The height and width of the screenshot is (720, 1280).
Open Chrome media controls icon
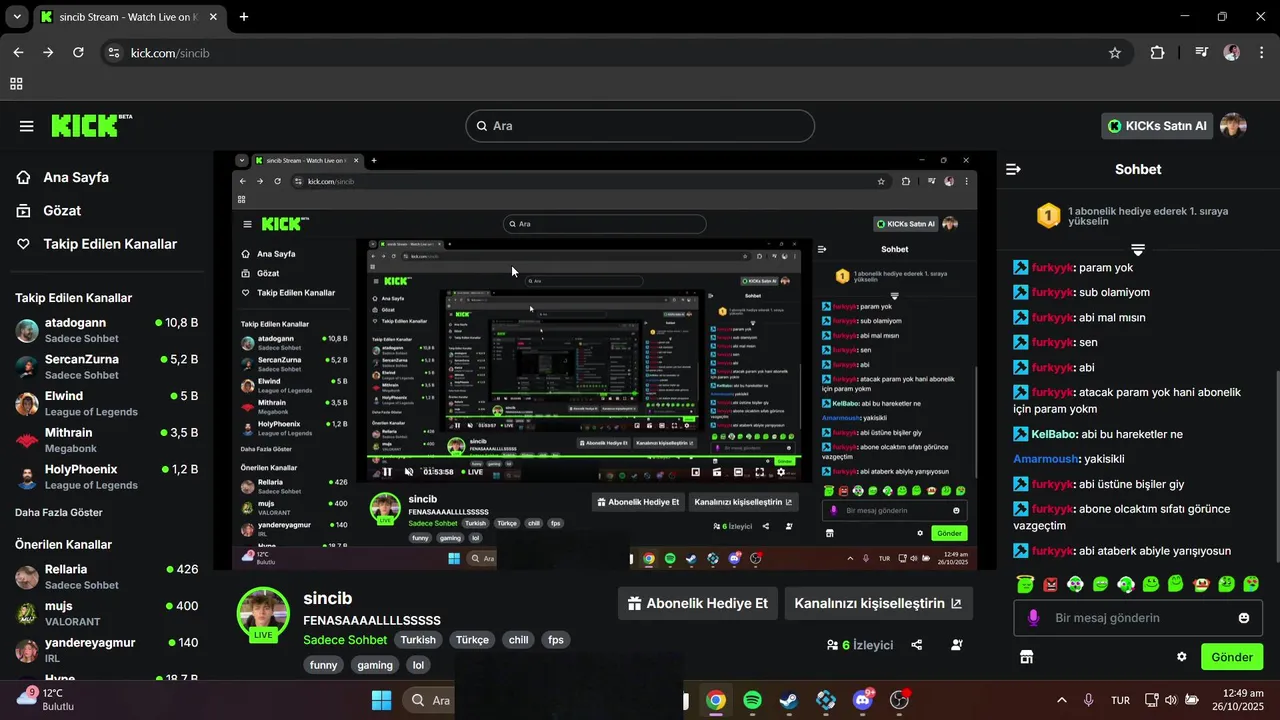pyautogui.click(x=1201, y=53)
